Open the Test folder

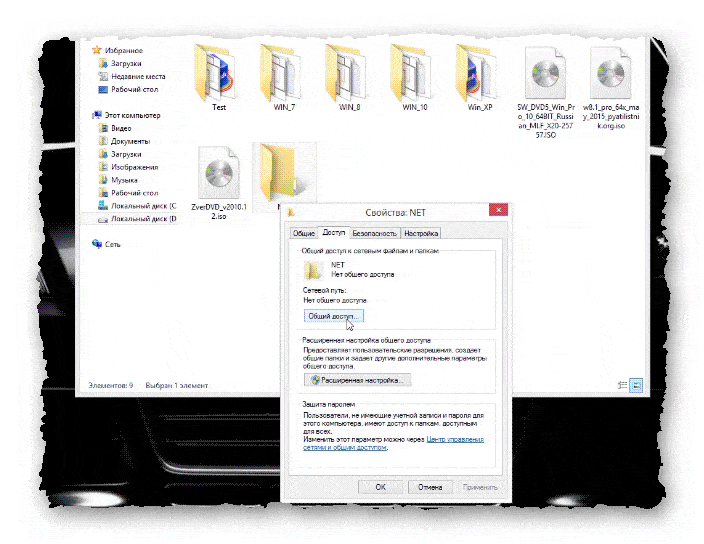[218, 77]
